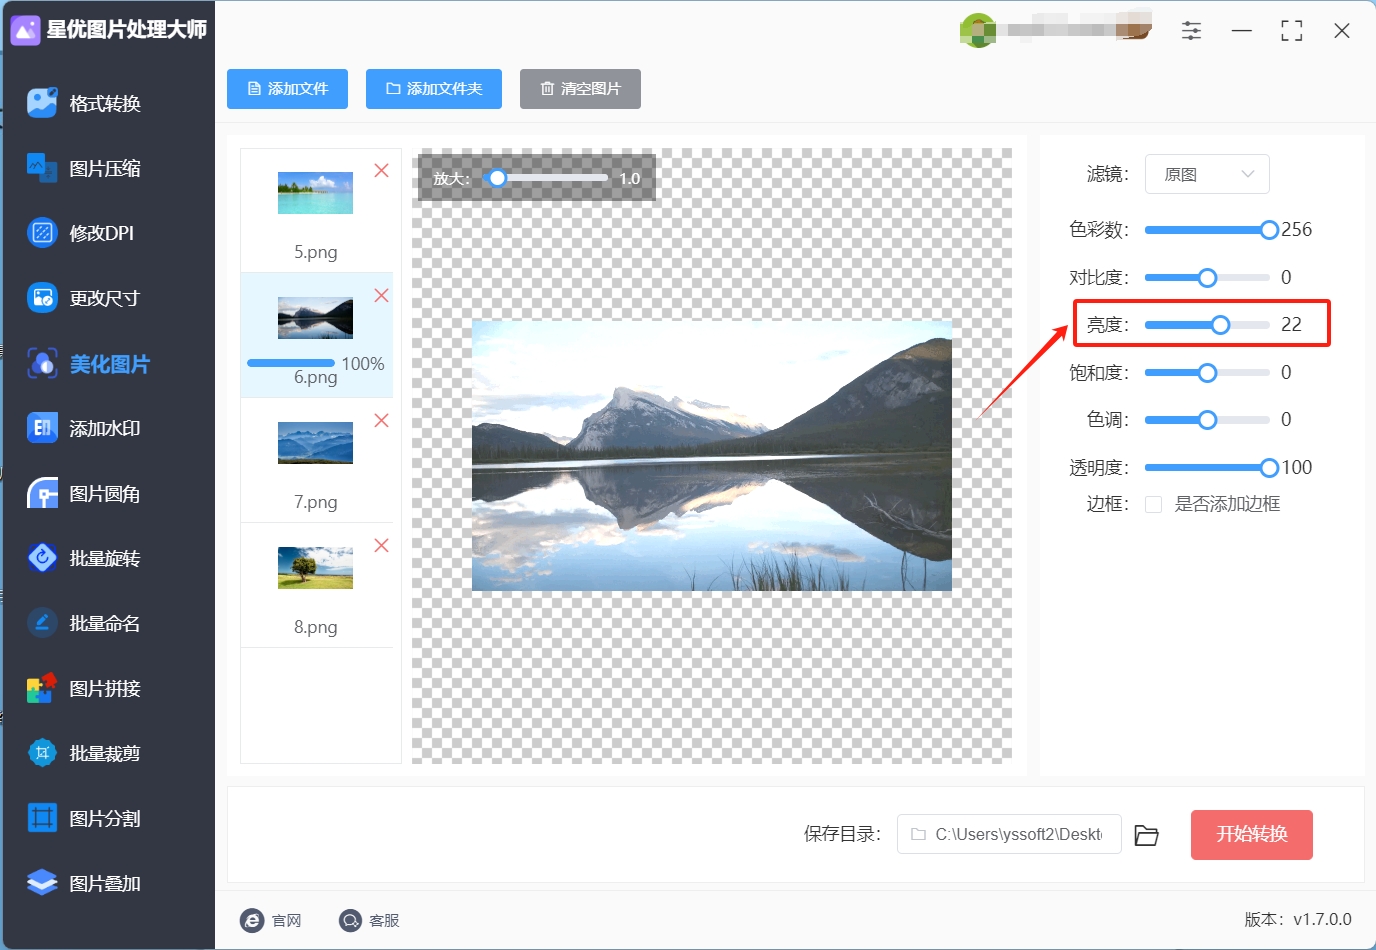Remove 5.png with its red X

381,171
